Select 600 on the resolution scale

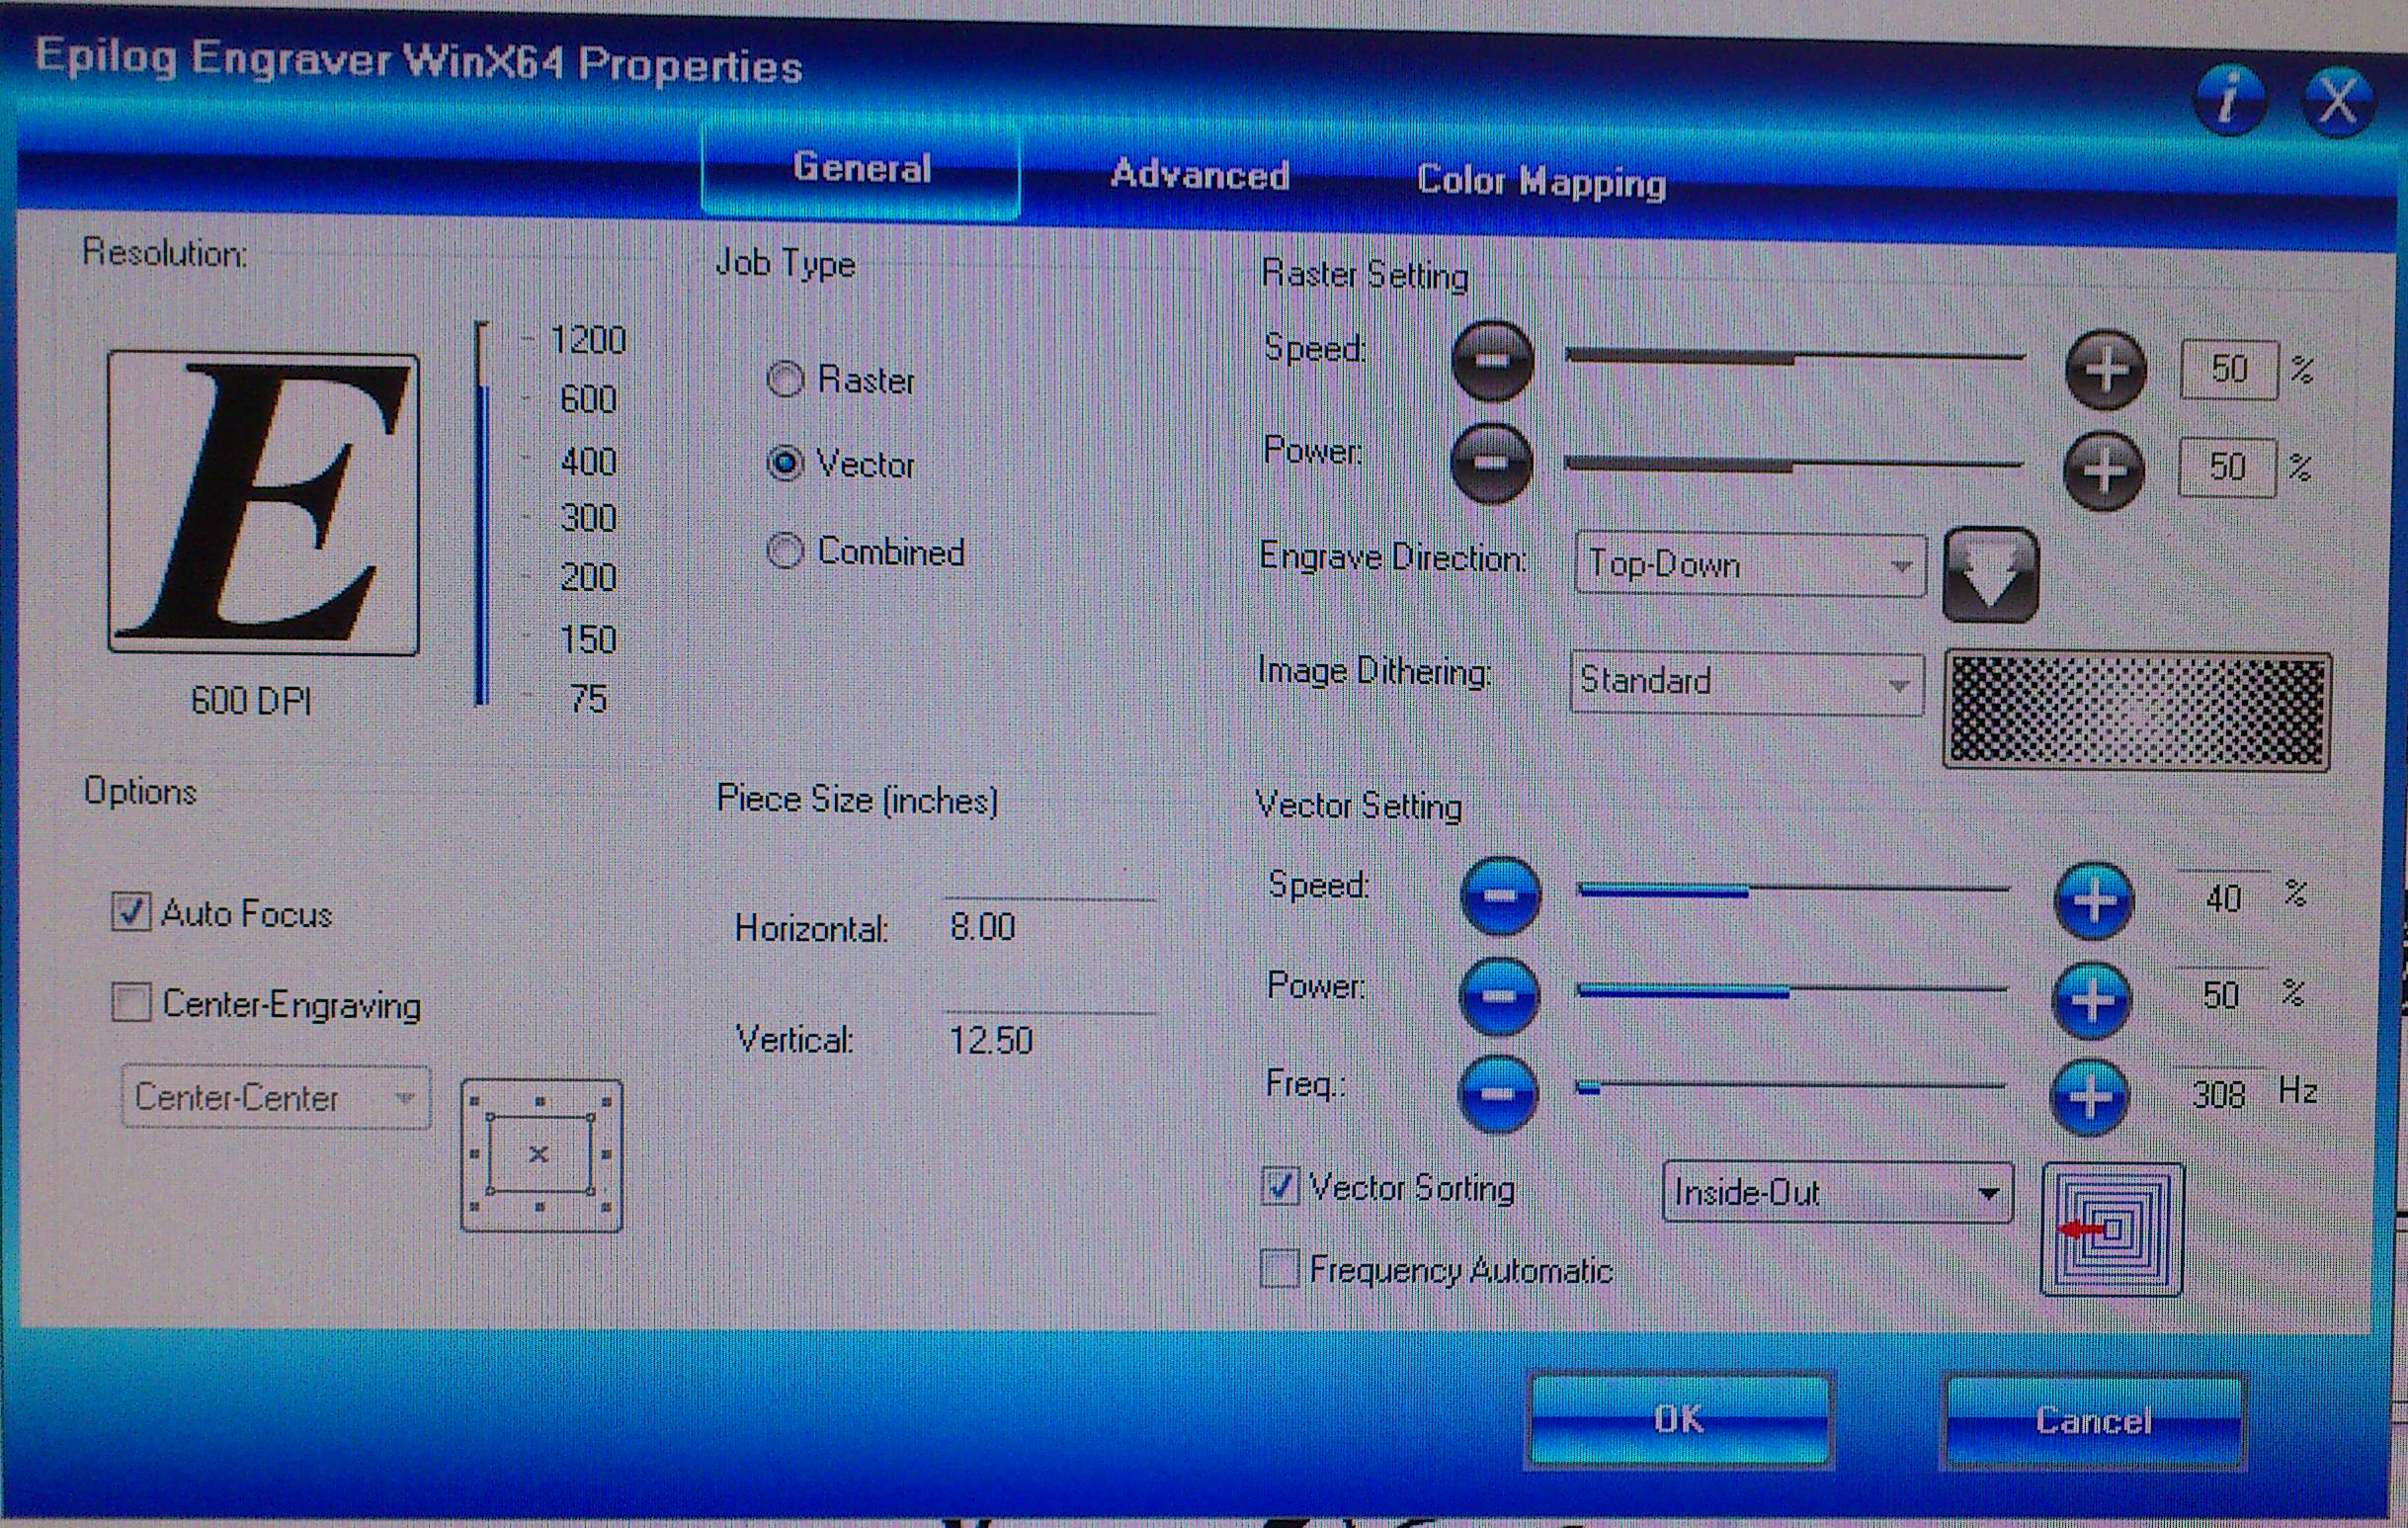pyautogui.click(x=588, y=399)
